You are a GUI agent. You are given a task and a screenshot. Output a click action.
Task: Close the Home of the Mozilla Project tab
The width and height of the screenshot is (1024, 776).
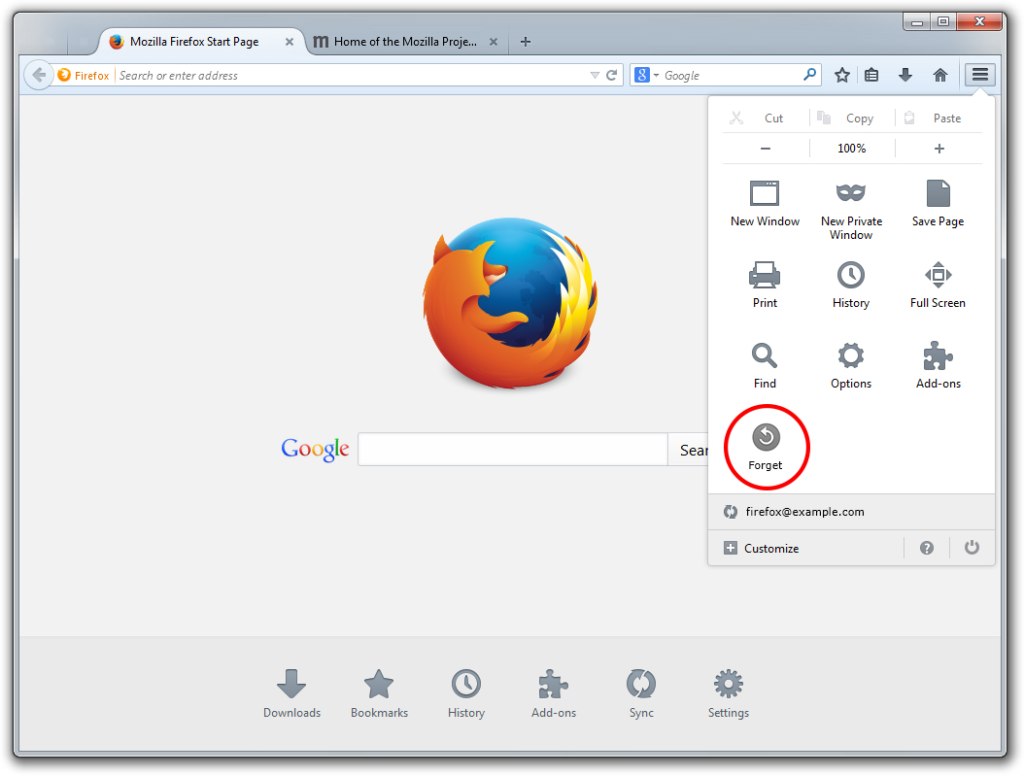[x=494, y=42]
